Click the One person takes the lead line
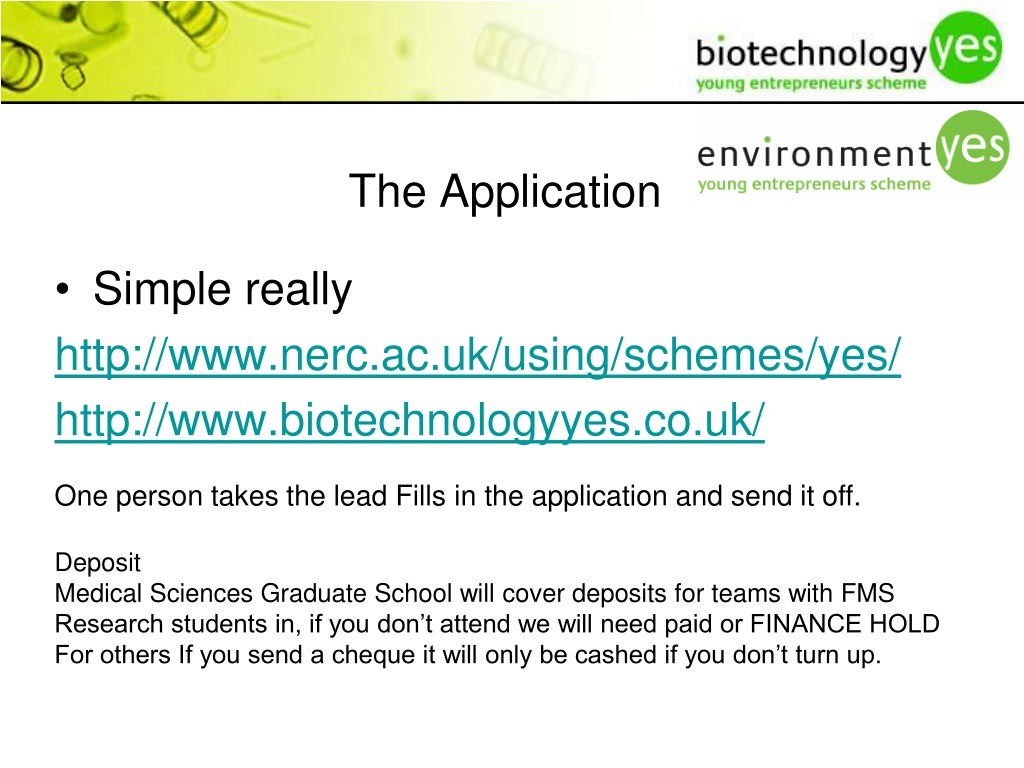 pyautogui.click(x=457, y=496)
